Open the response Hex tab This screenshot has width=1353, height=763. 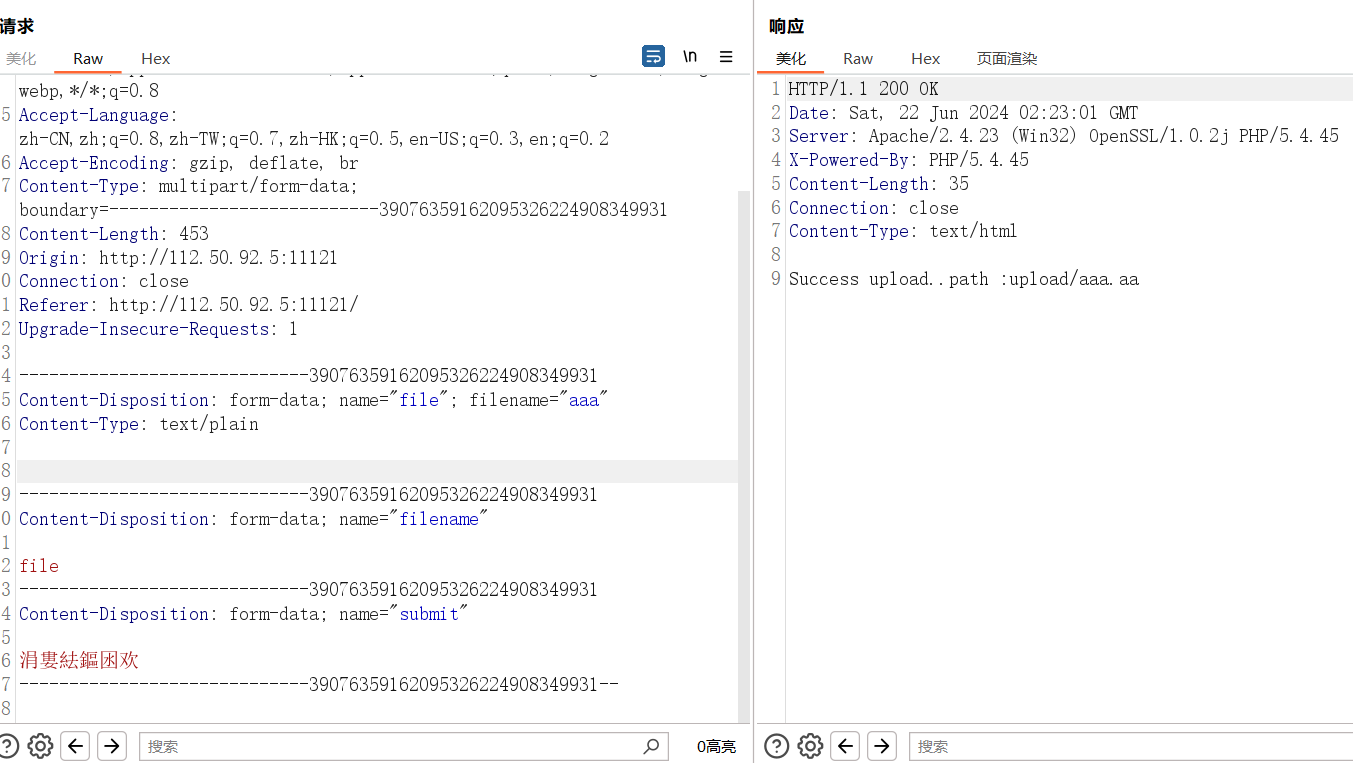tap(926, 59)
